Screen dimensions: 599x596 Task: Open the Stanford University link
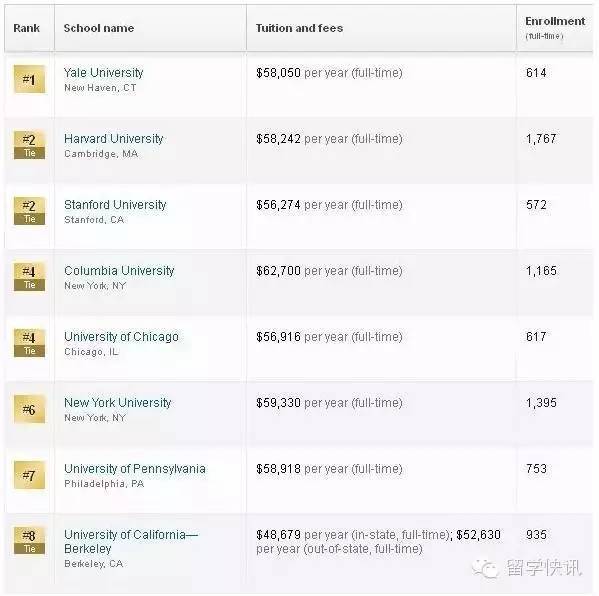[115, 205]
